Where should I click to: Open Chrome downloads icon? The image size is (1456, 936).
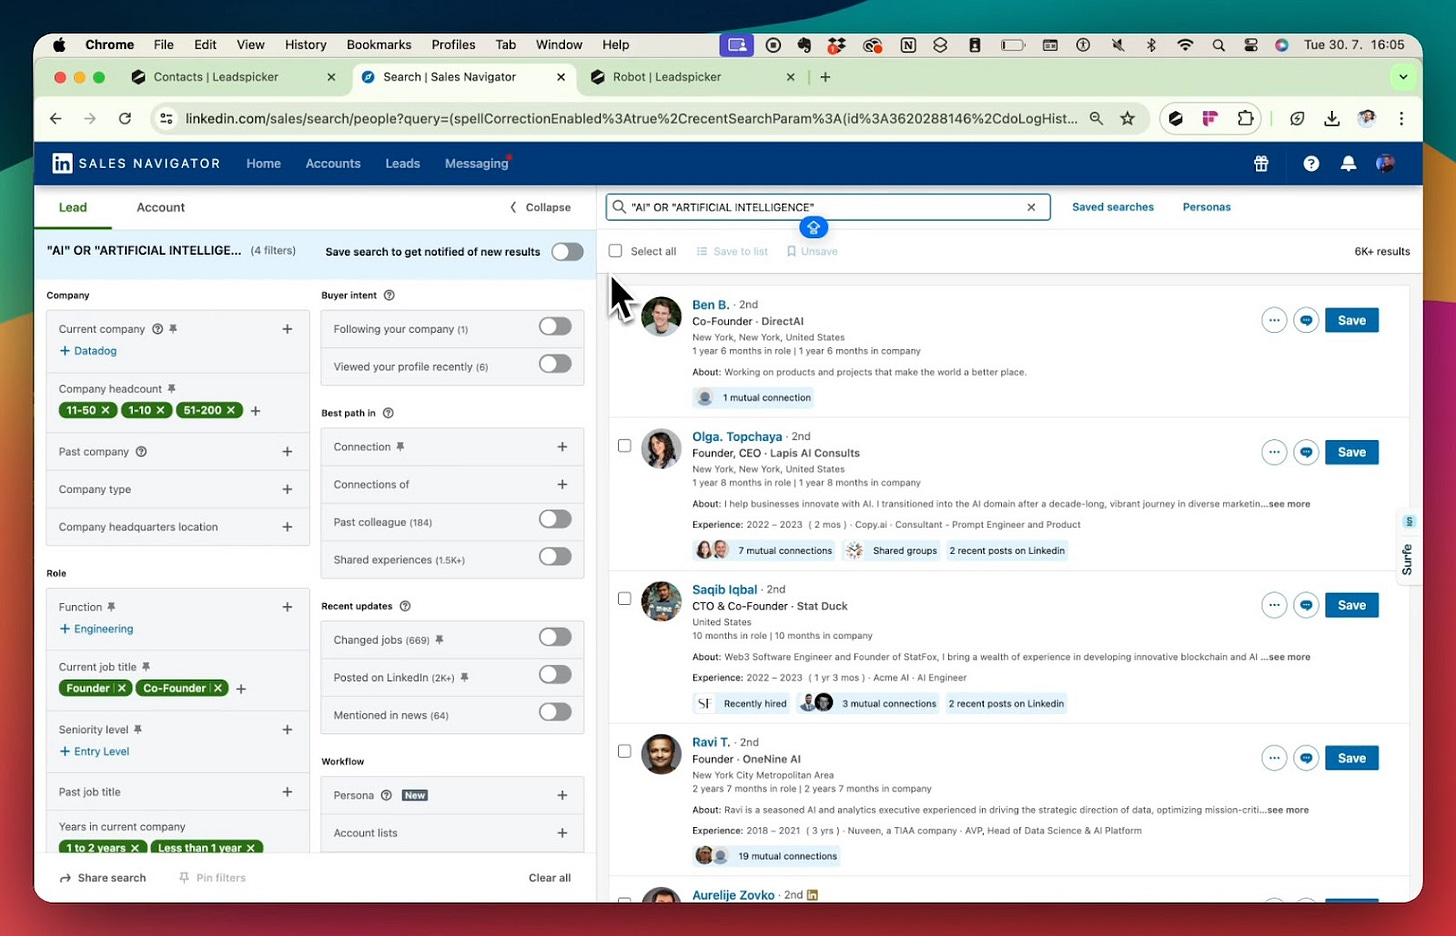click(x=1332, y=118)
